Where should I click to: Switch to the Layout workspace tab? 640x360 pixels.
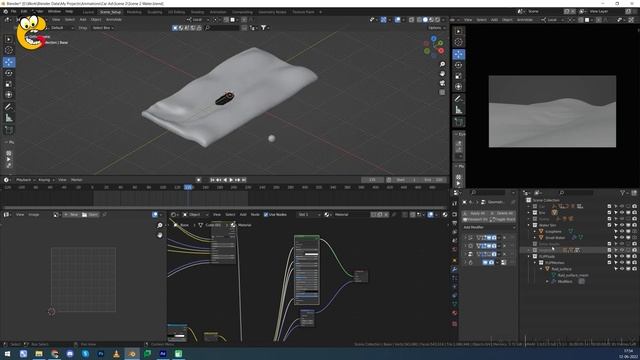[88, 12]
